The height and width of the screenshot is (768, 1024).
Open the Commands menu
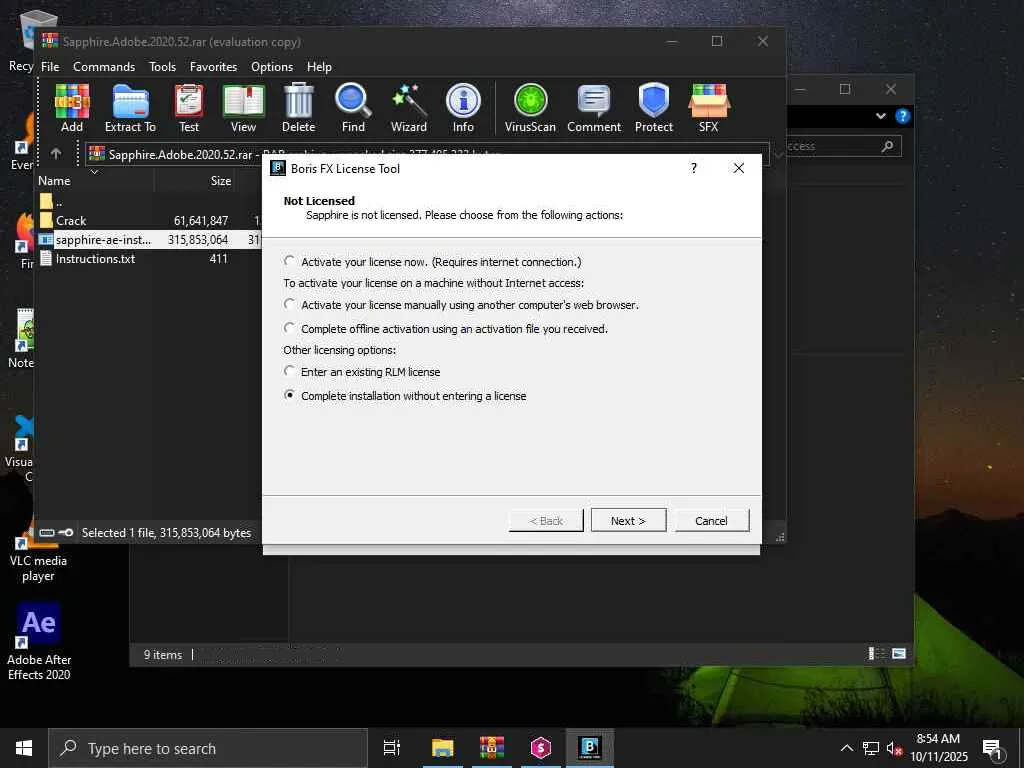(104, 67)
